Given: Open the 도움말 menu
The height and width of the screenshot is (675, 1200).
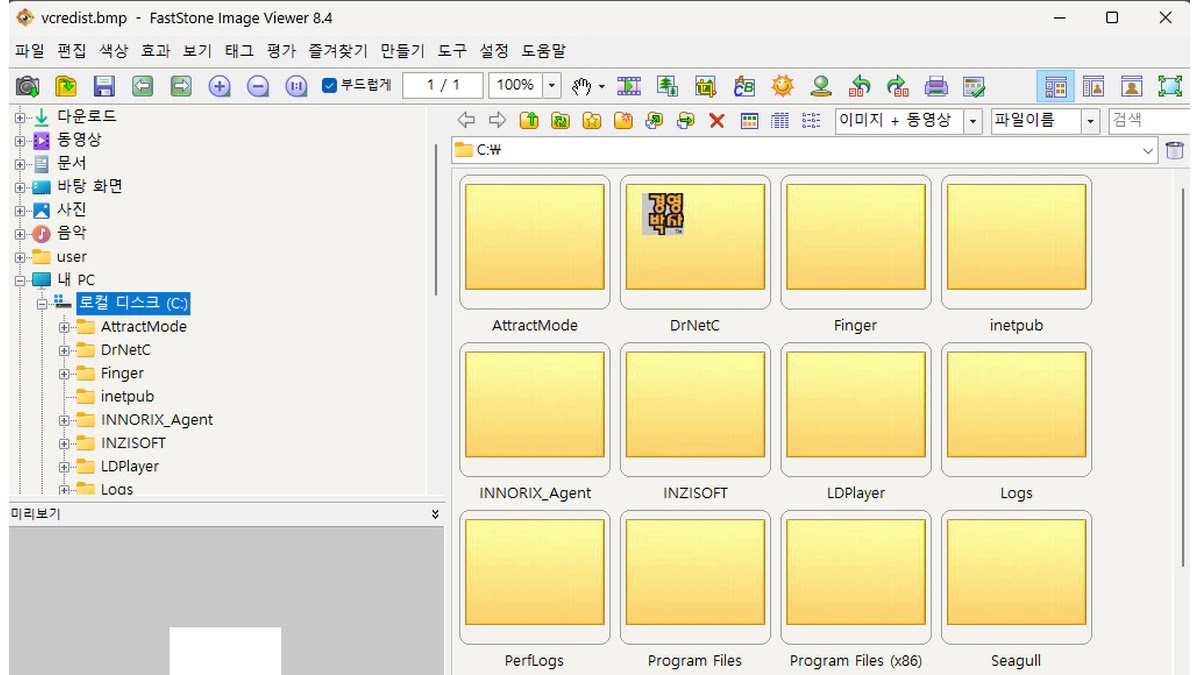Looking at the screenshot, I should tap(543, 51).
